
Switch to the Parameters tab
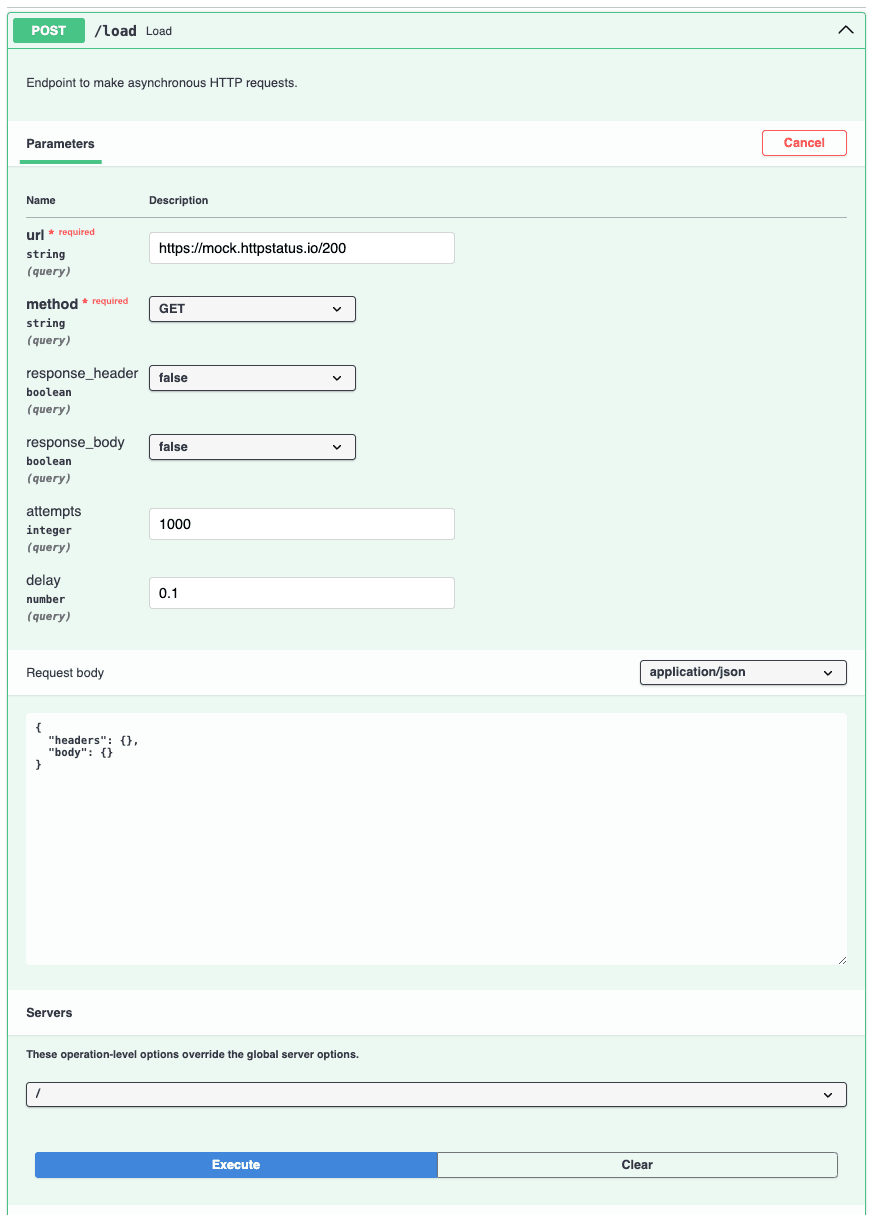pos(60,144)
